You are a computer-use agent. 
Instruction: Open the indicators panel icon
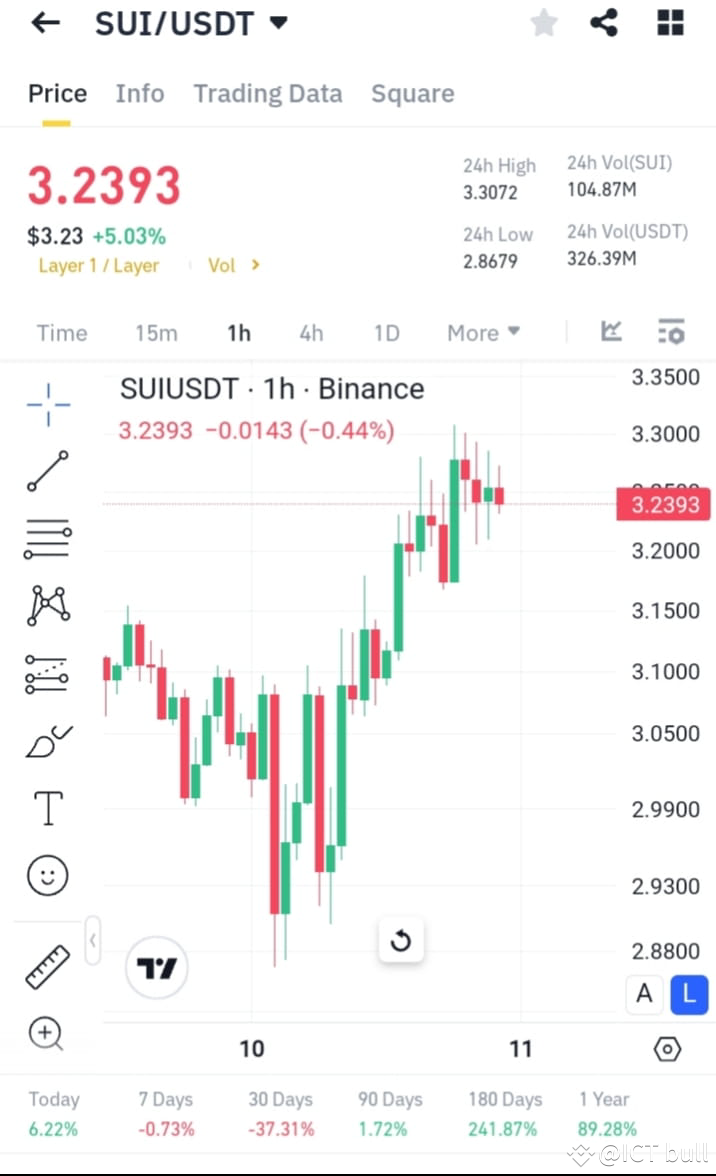pos(670,332)
